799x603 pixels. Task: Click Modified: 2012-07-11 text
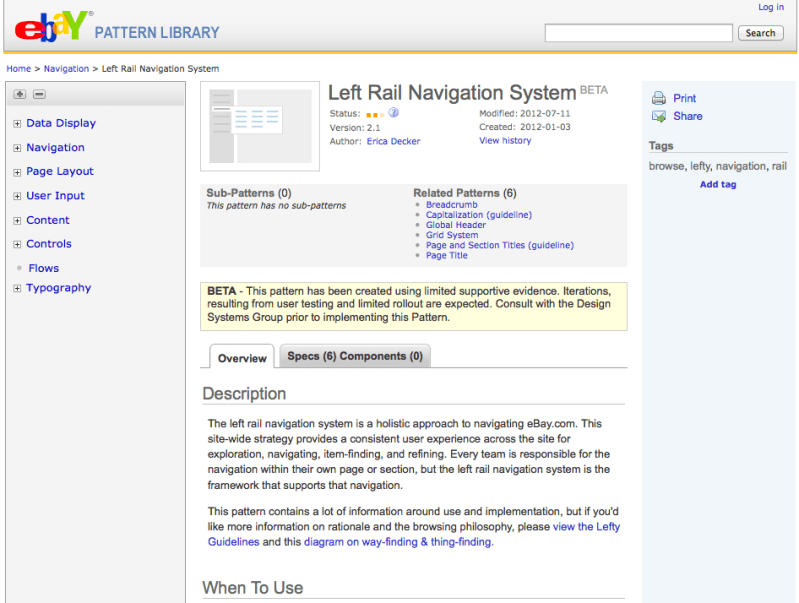524,114
